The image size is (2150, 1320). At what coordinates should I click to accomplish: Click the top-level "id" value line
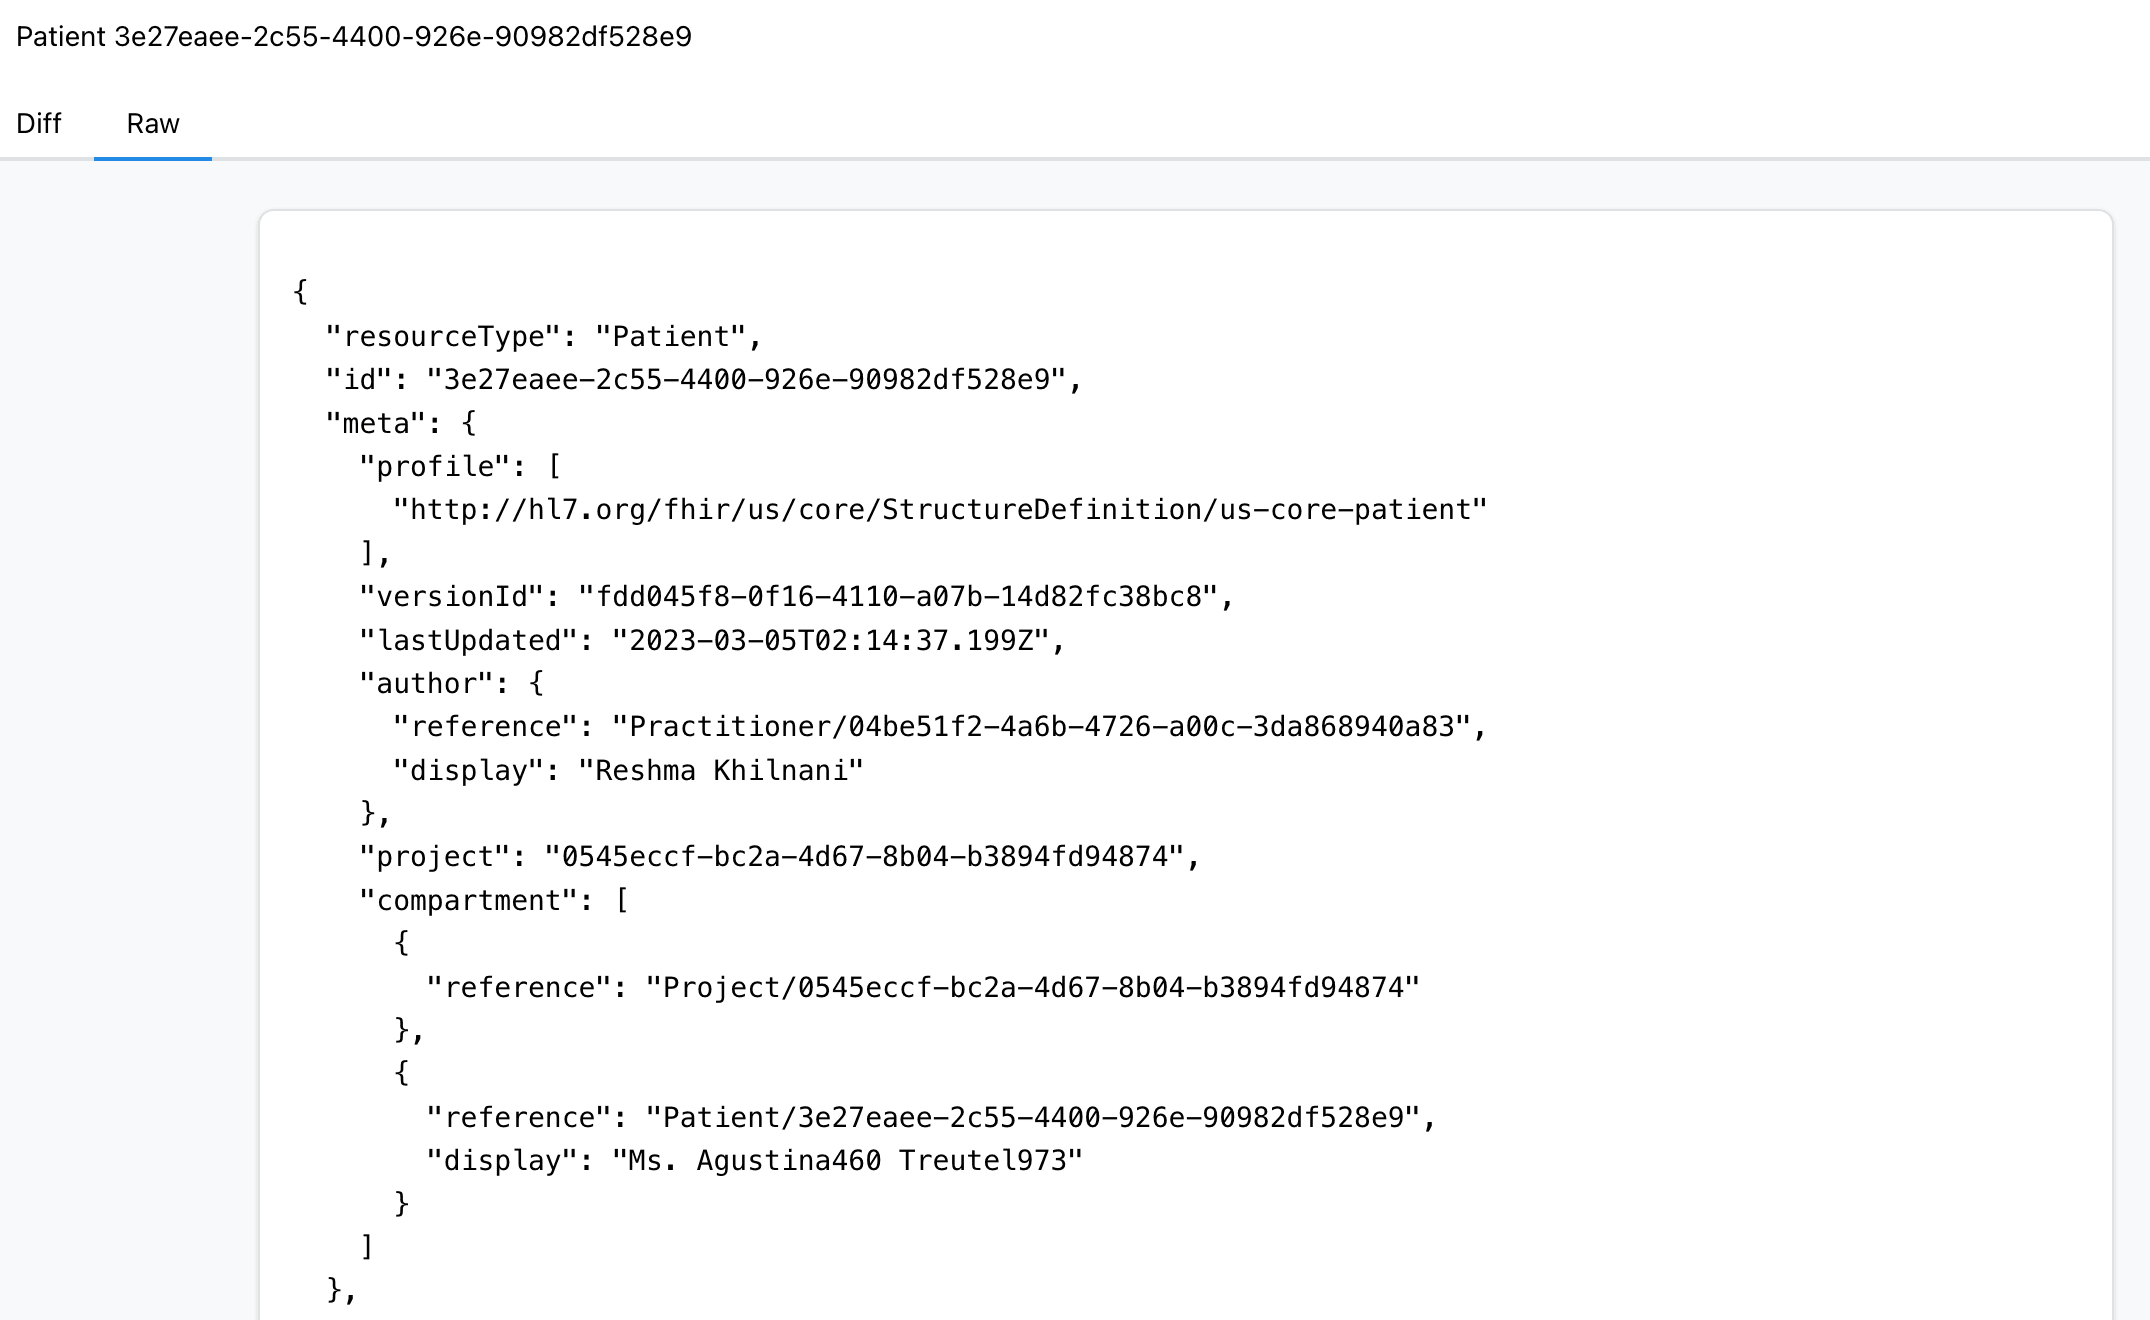point(703,380)
